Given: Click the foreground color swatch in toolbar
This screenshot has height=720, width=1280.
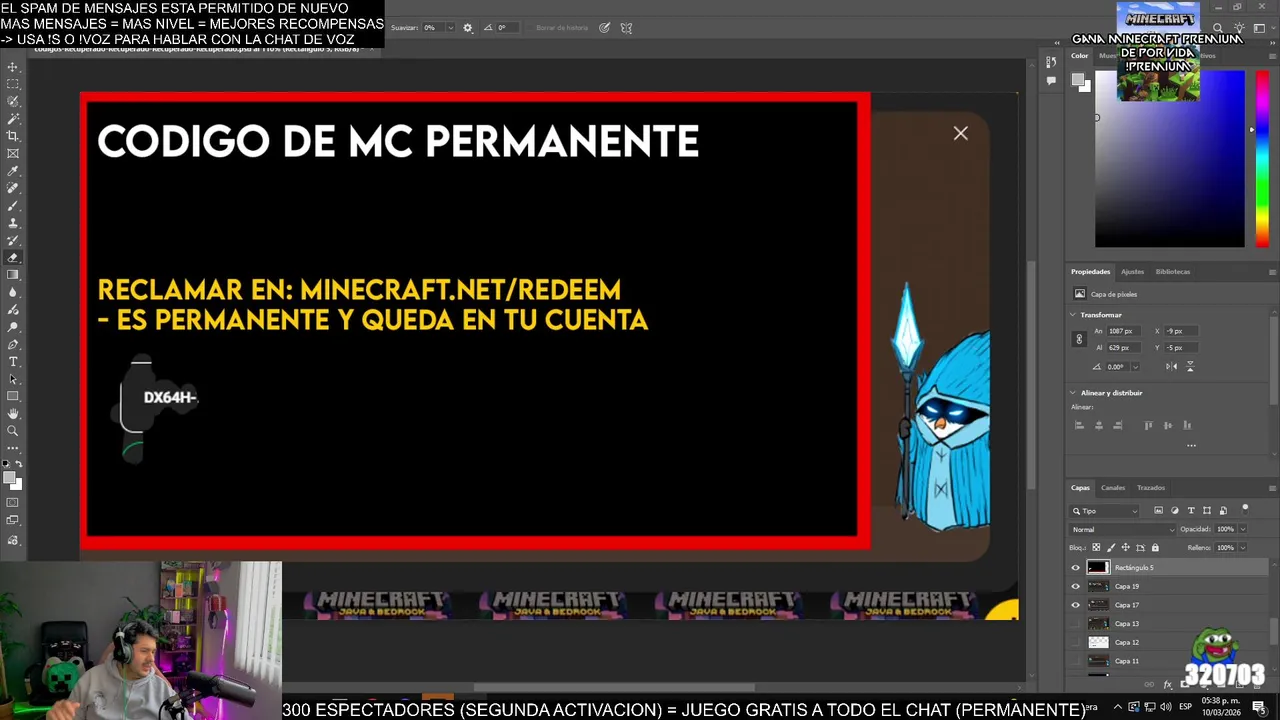Looking at the screenshot, I should point(11,479).
